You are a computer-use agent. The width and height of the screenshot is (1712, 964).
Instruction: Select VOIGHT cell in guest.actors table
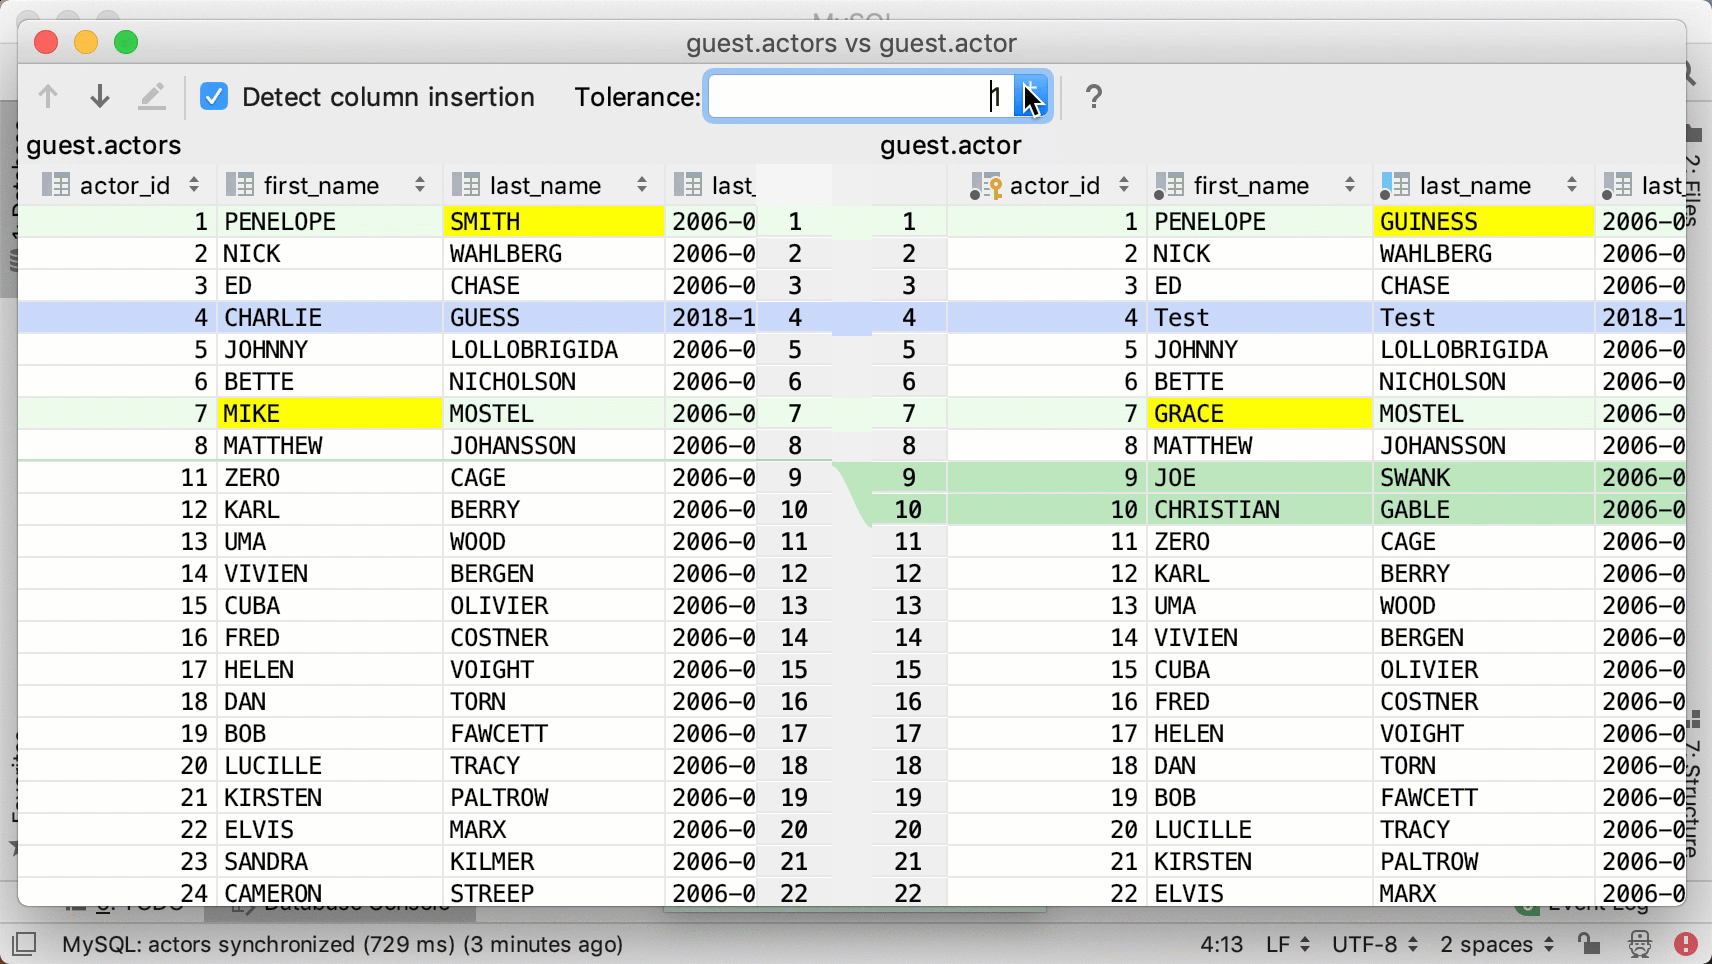pyautogui.click(x=553, y=670)
